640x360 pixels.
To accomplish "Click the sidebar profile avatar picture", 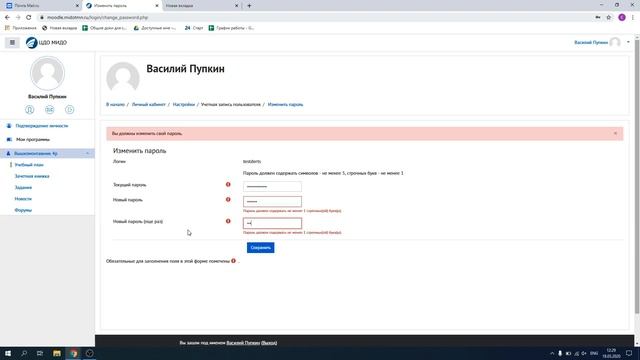I will [x=47, y=73].
